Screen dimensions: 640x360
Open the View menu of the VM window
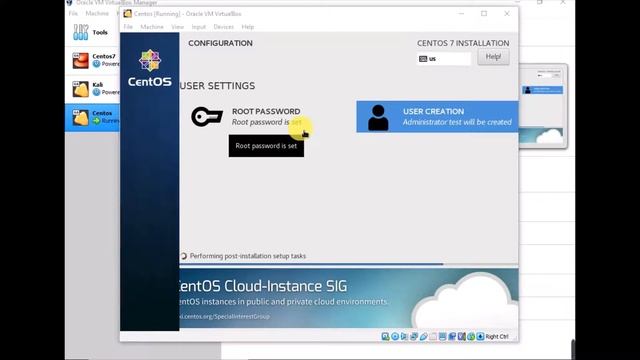tap(177, 27)
